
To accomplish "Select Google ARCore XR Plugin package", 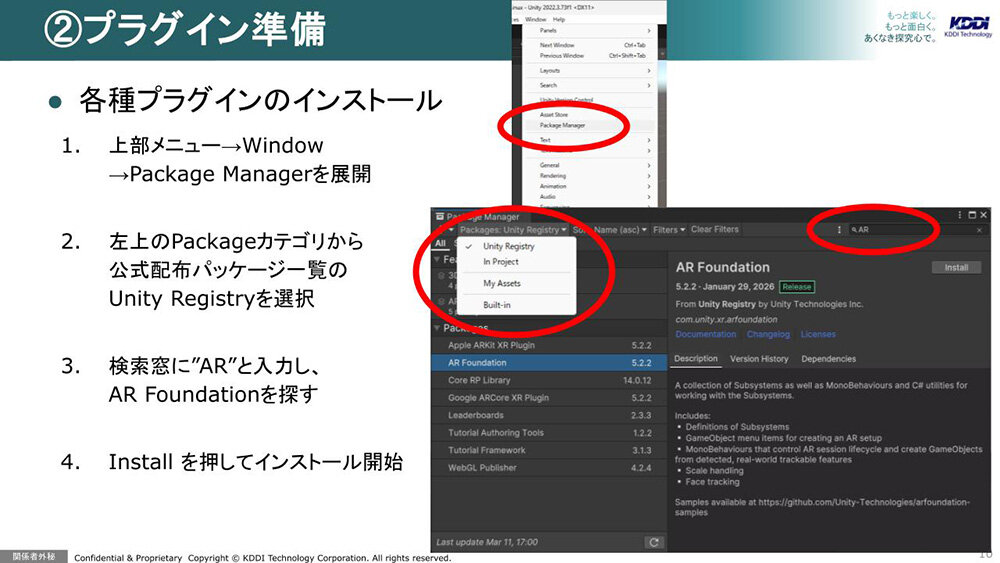I will [498, 397].
